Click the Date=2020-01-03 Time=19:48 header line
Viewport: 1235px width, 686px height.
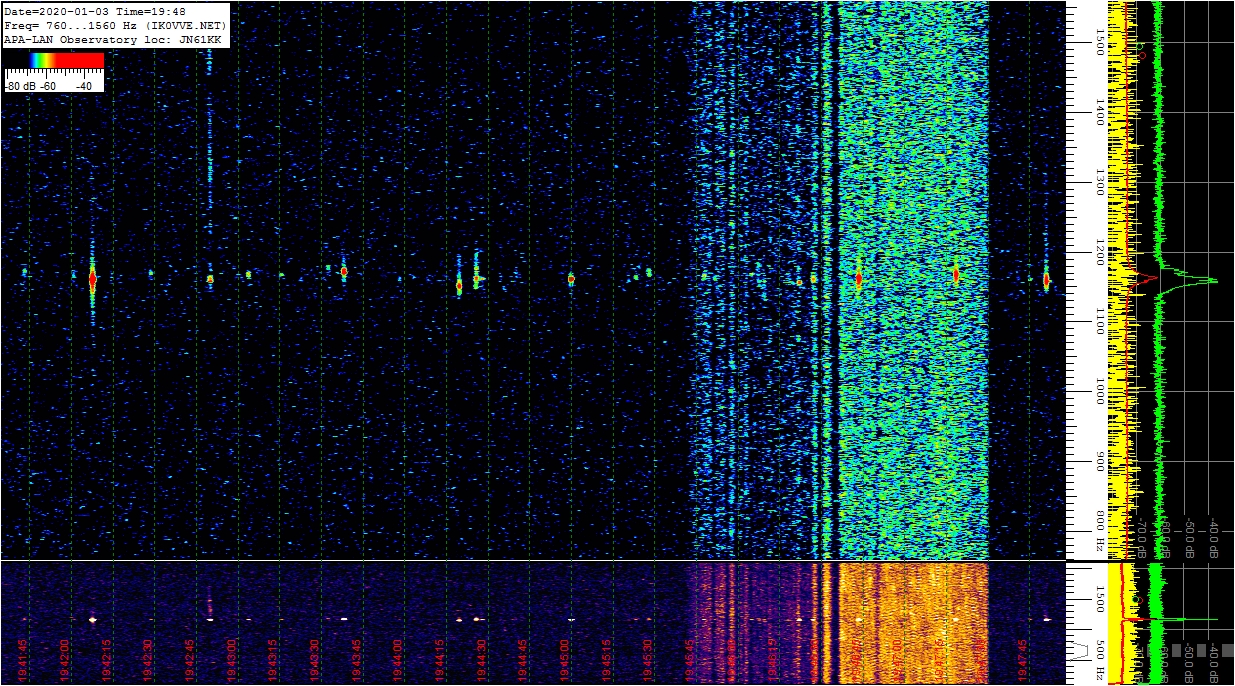95,12
